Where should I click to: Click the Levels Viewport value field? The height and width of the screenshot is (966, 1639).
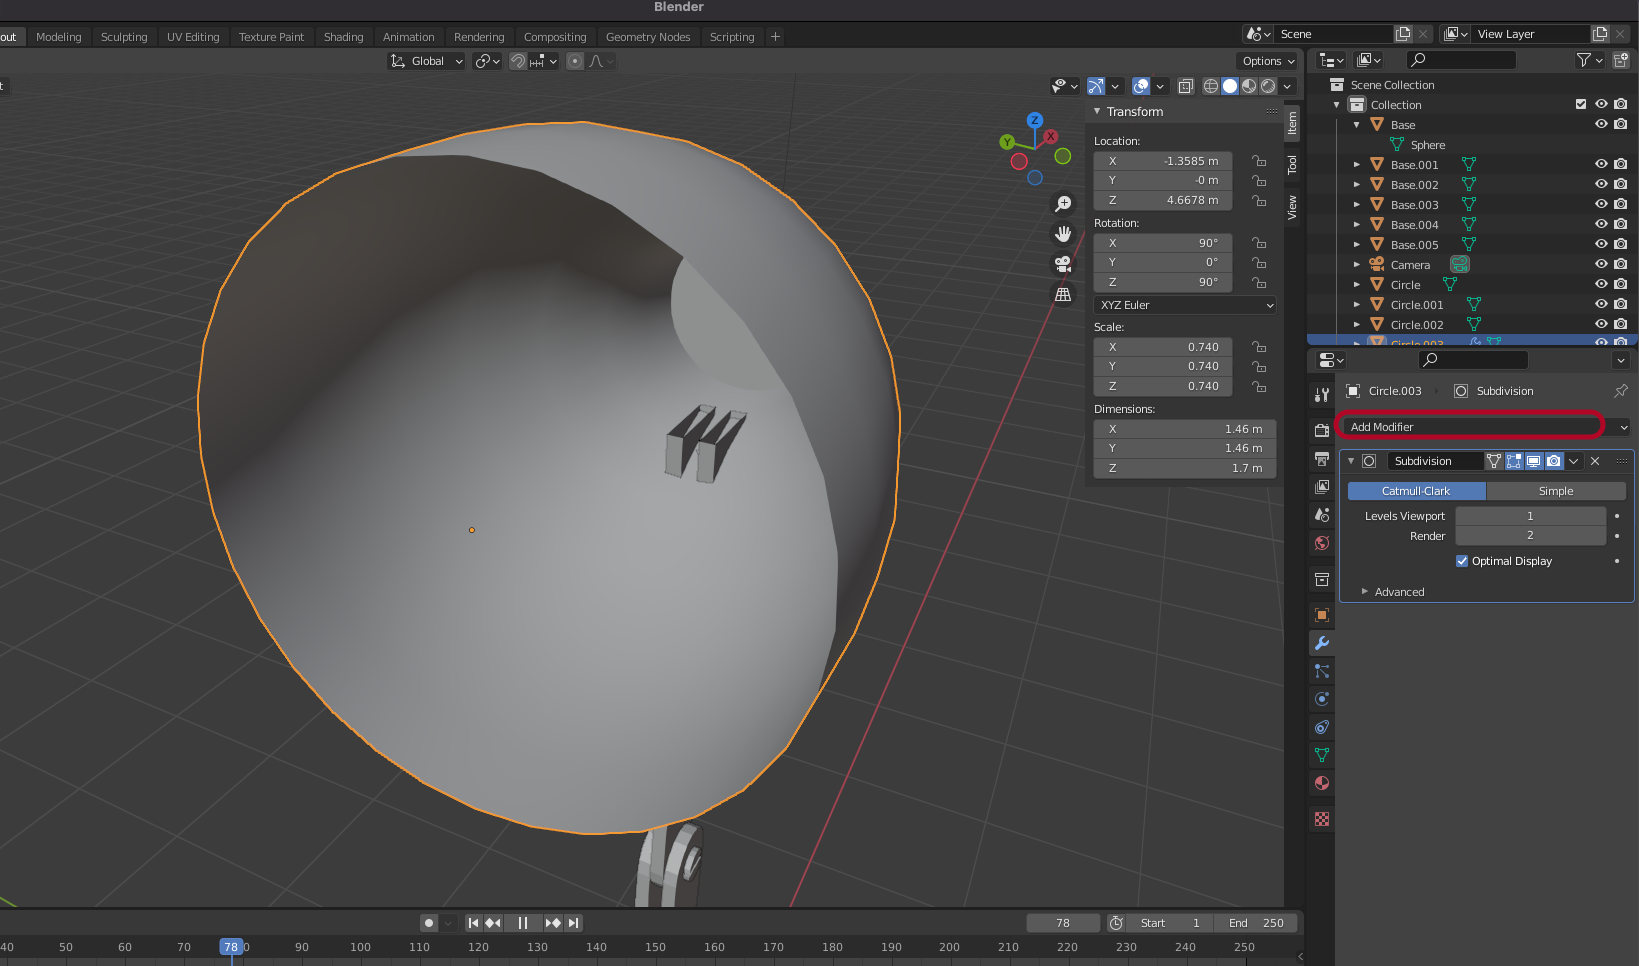[1530, 516]
